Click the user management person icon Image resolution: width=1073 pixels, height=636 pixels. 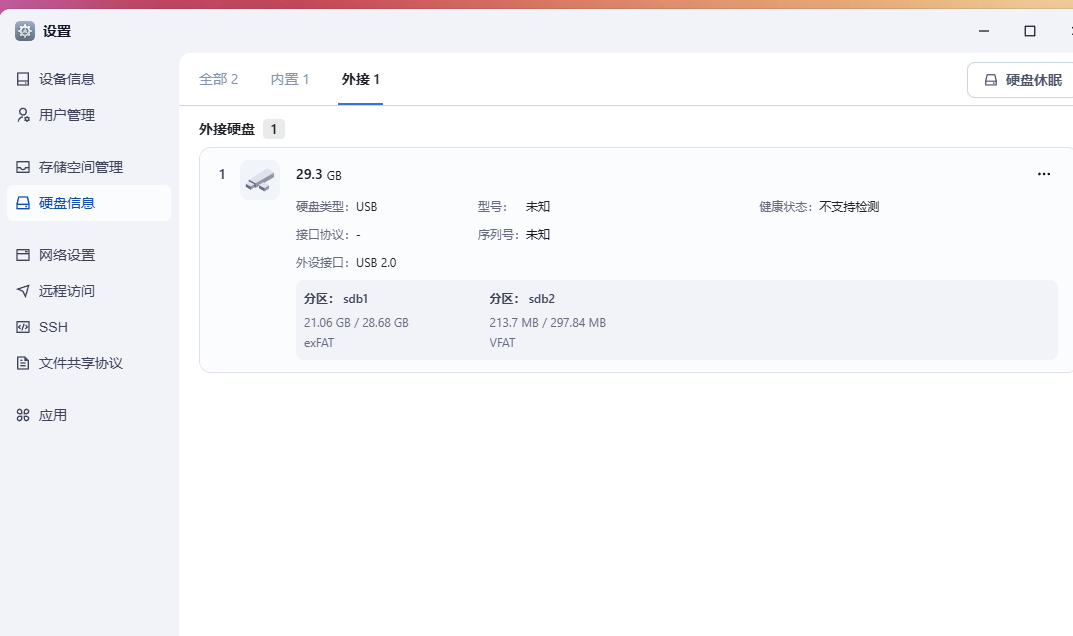click(23, 115)
